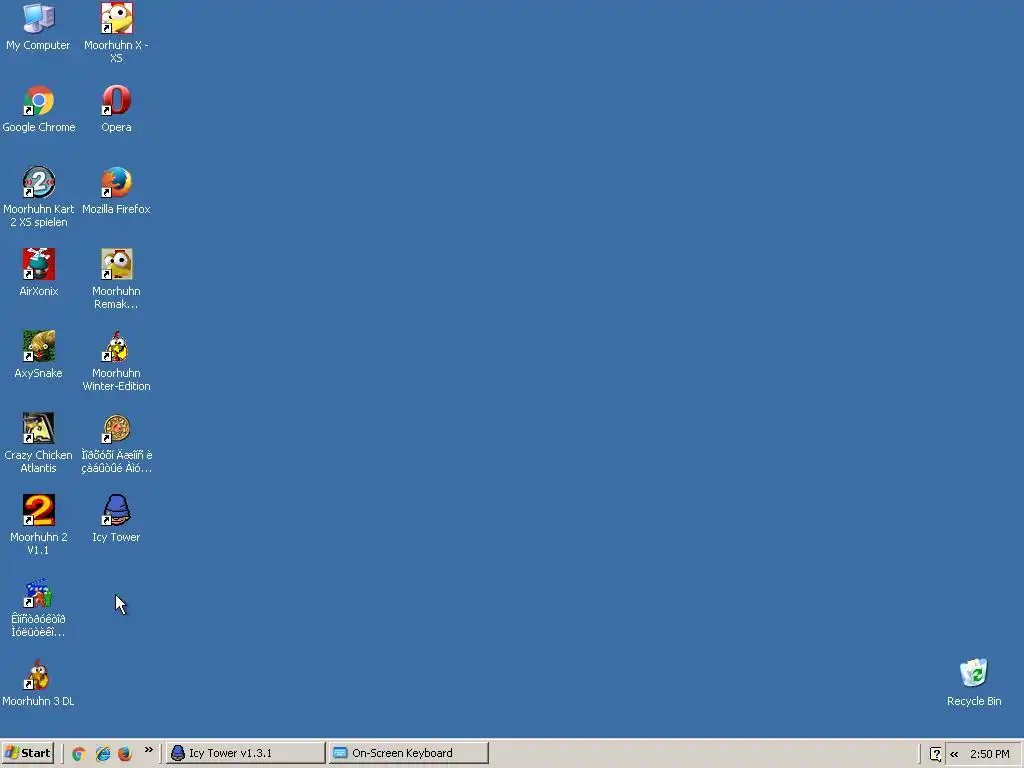Expand hidden system tray icons
The height and width of the screenshot is (768, 1024).
[954, 754]
